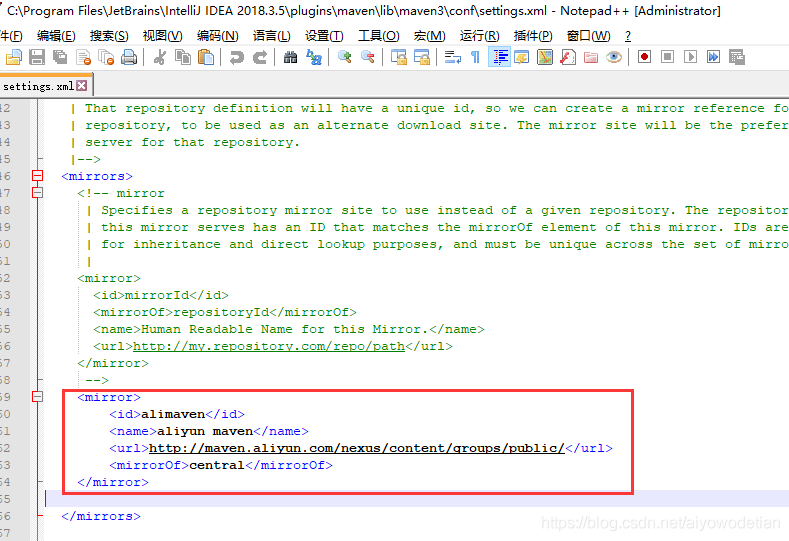Collapse the alimaven <mirror> fold marker

tap(37, 397)
